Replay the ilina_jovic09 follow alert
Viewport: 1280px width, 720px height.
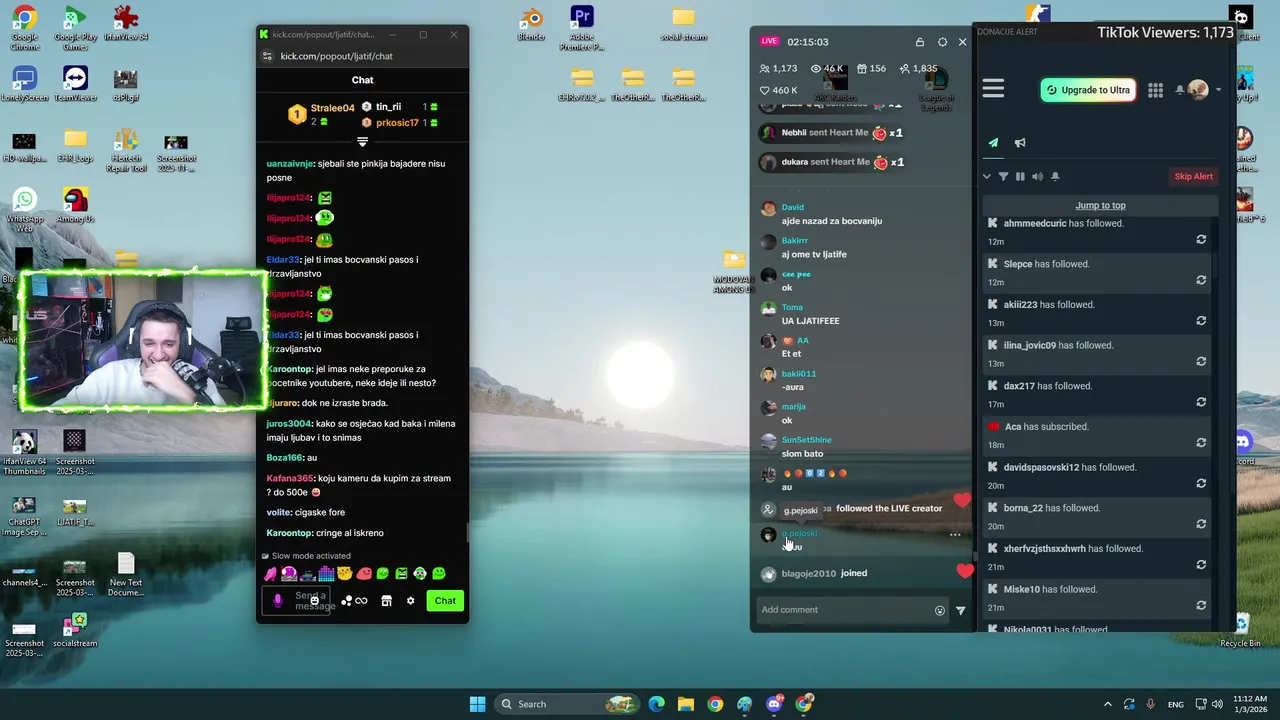click(1201, 361)
